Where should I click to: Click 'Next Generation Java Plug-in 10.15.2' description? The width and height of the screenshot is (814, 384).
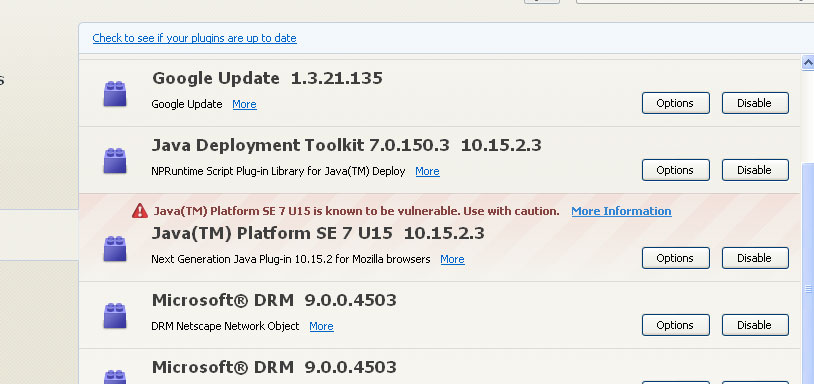291,259
